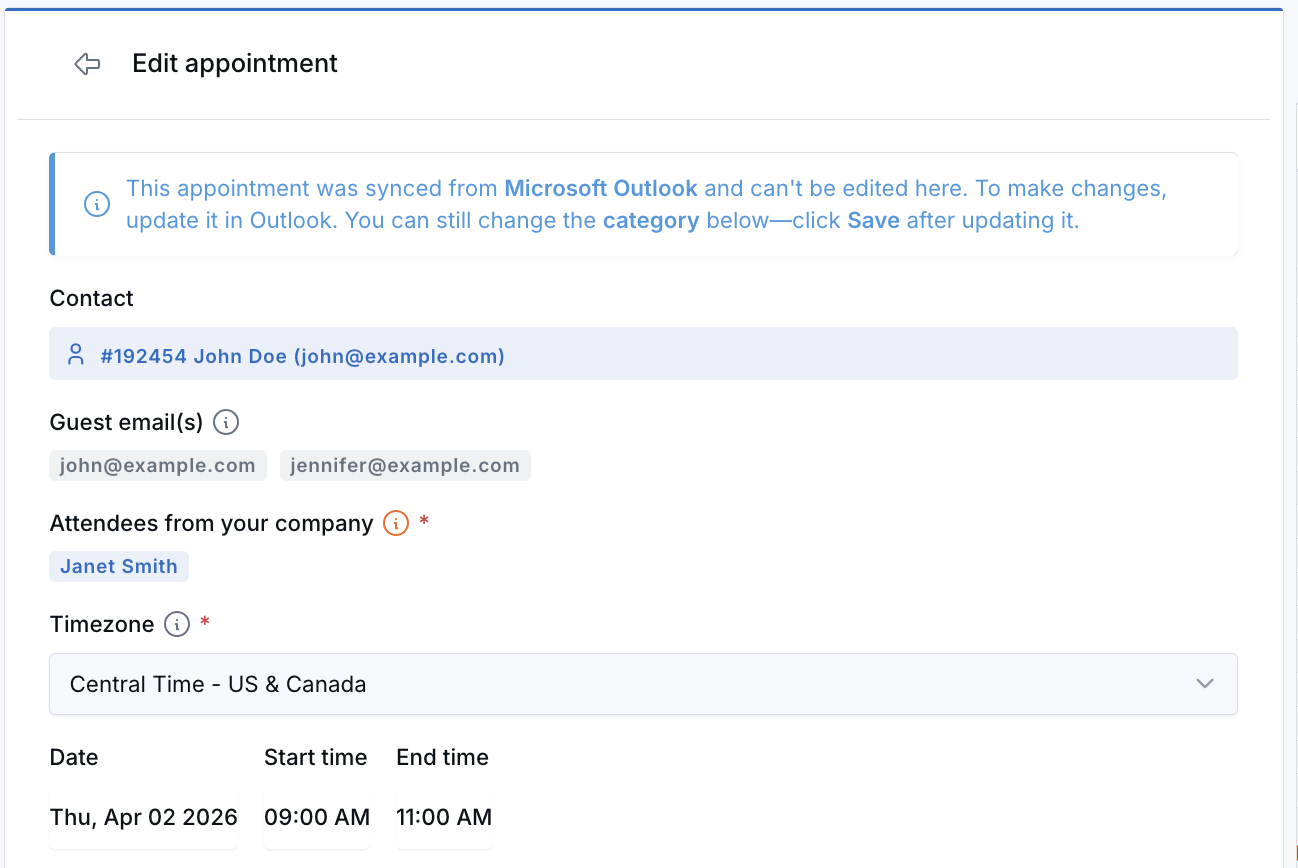This screenshot has height=868, width=1298.
Task: Click the red asterisk beside Timezone
Action: tap(203, 620)
